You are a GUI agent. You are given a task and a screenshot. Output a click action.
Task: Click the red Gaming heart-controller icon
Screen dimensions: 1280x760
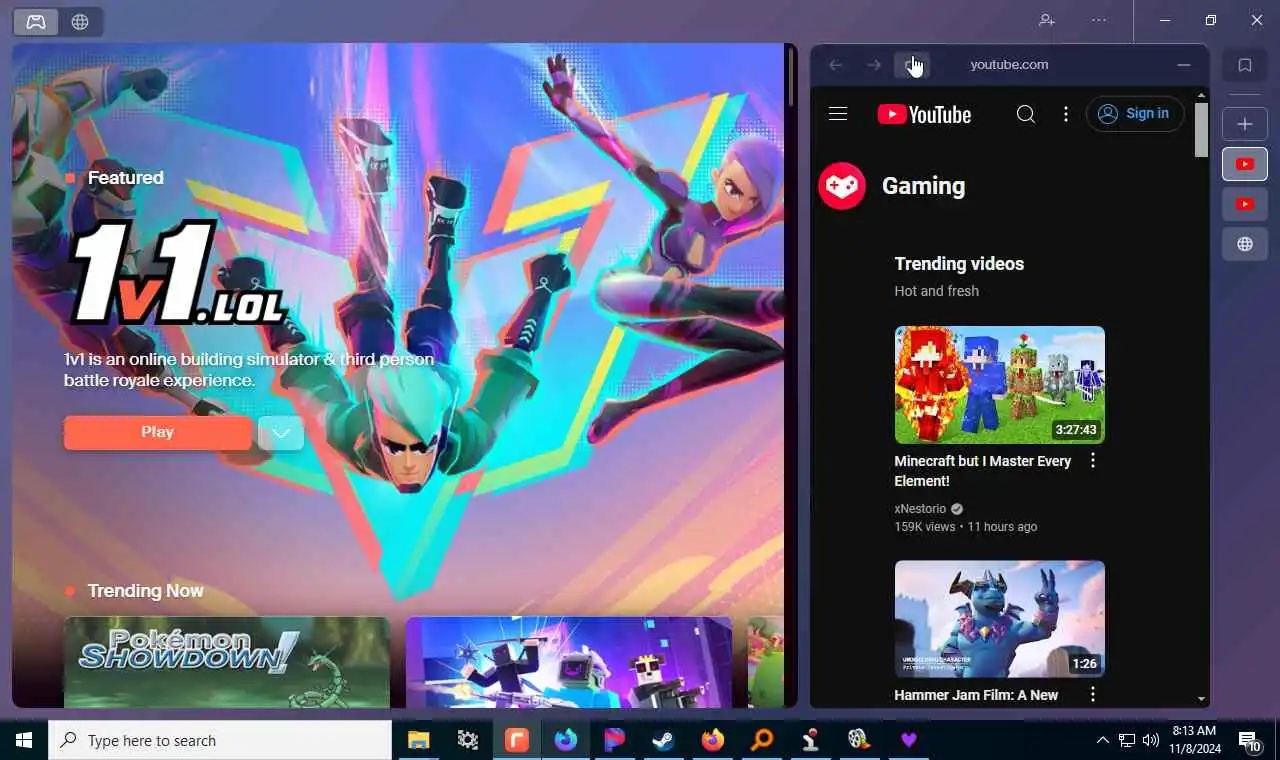tap(842, 186)
